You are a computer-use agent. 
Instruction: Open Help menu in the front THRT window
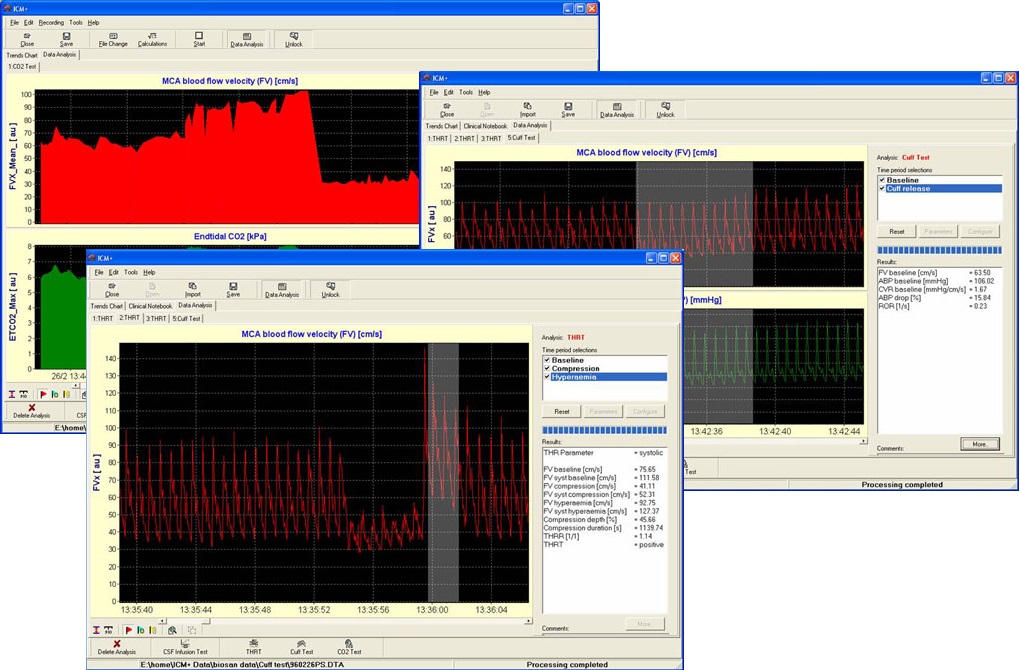(x=149, y=272)
